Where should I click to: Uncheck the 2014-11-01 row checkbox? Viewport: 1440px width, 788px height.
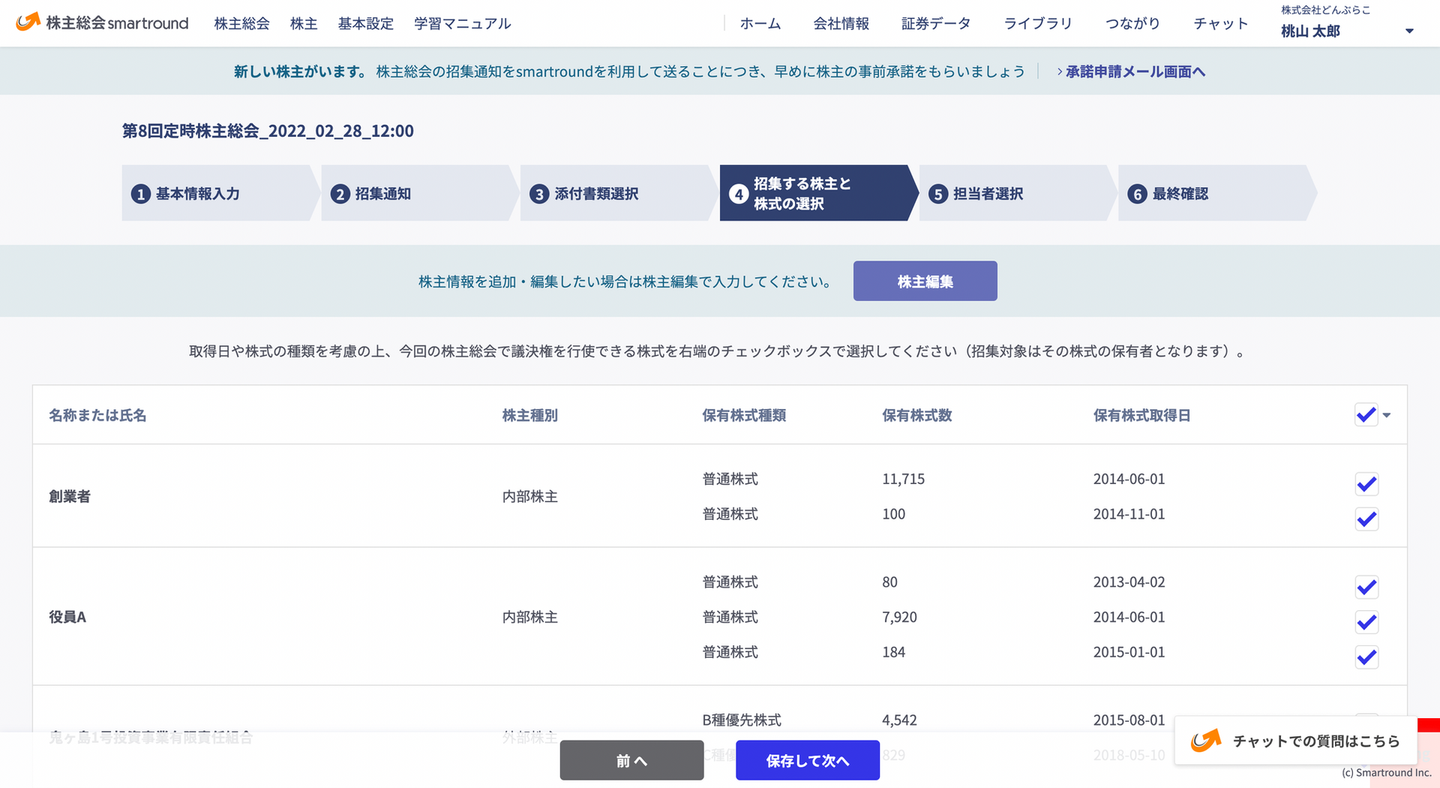(1366, 519)
